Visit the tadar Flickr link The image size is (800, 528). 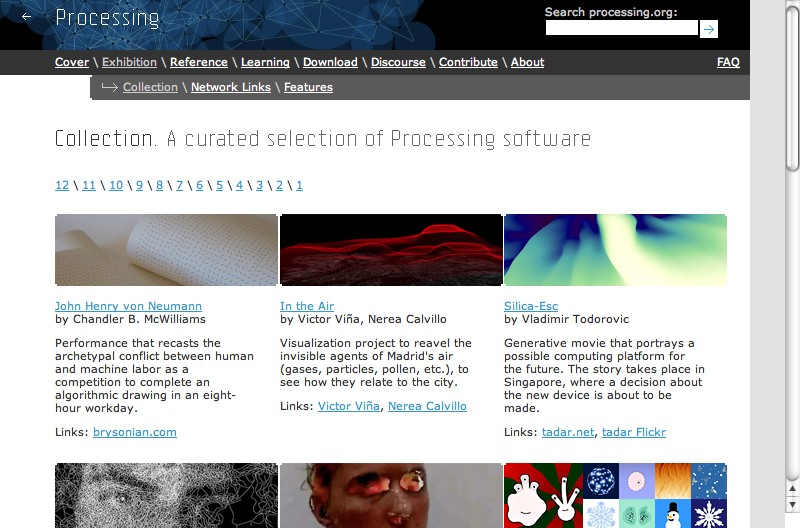click(x=634, y=432)
